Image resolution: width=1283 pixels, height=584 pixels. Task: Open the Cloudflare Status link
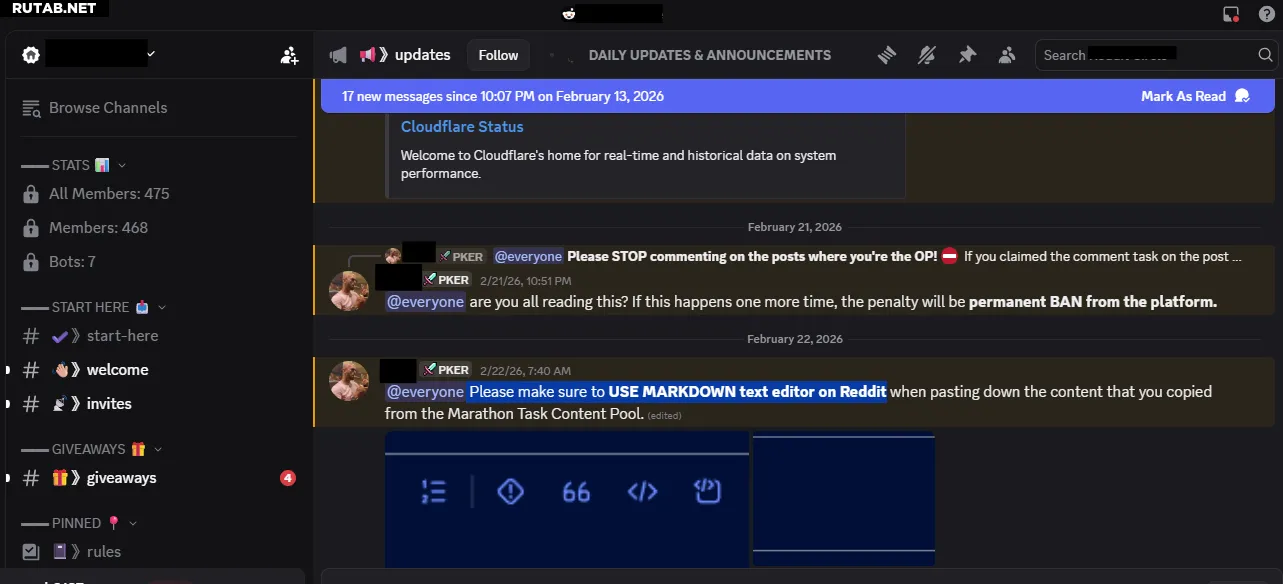[462, 127]
